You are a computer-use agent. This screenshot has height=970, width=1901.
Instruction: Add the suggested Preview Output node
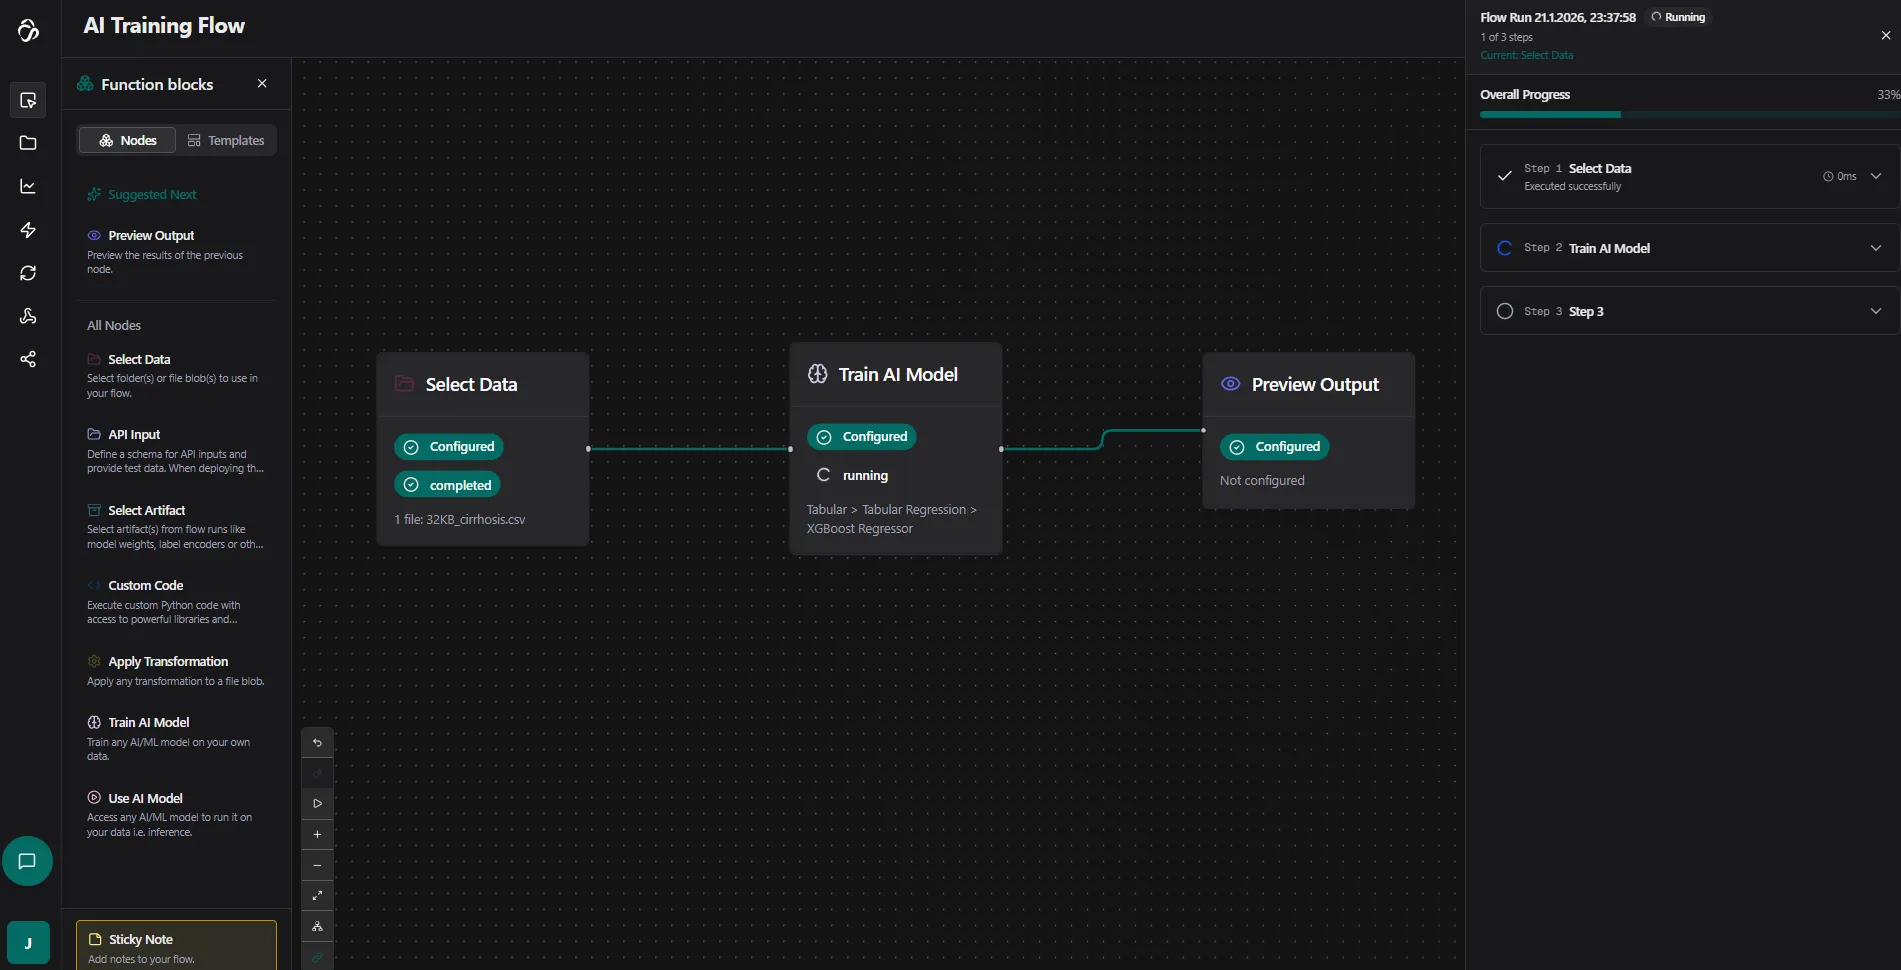pyautogui.click(x=152, y=236)
